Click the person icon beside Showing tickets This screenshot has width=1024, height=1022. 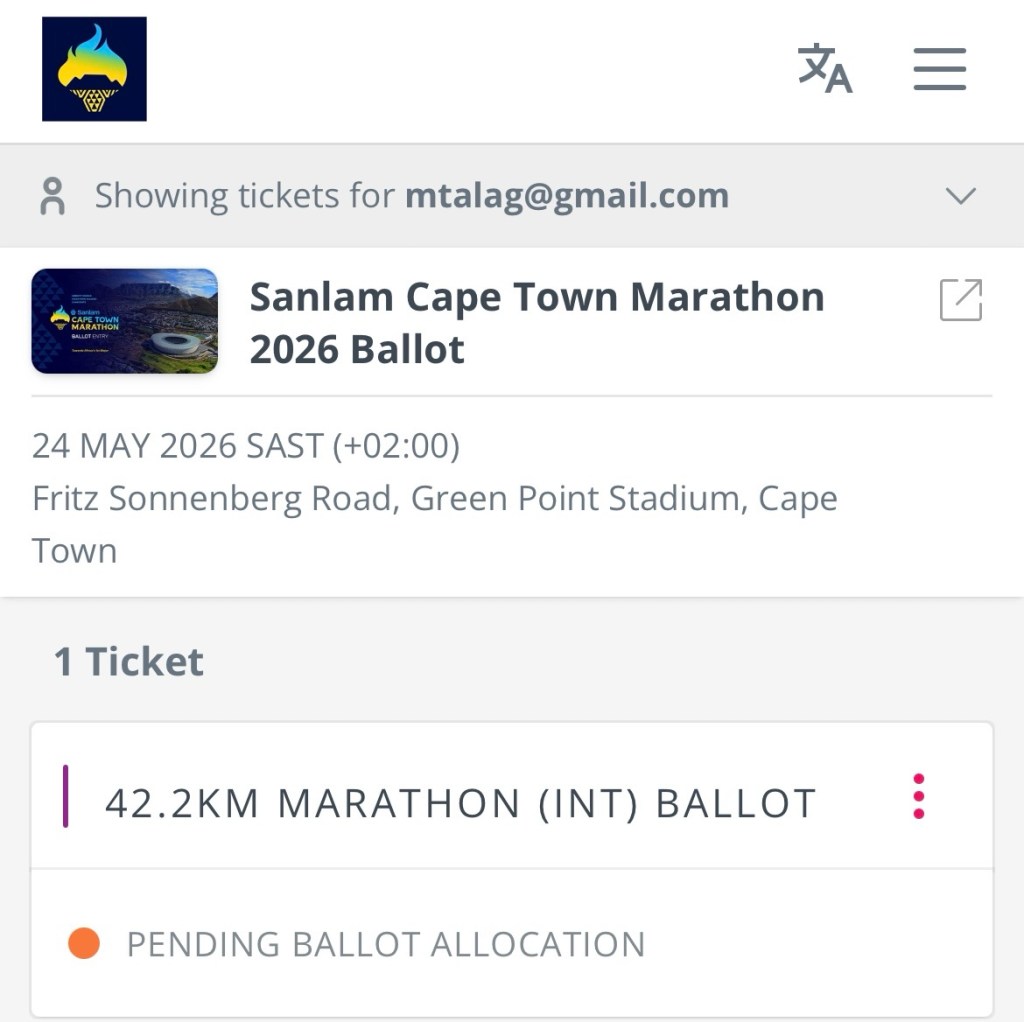pyautogui.click(x=52, y=196)
